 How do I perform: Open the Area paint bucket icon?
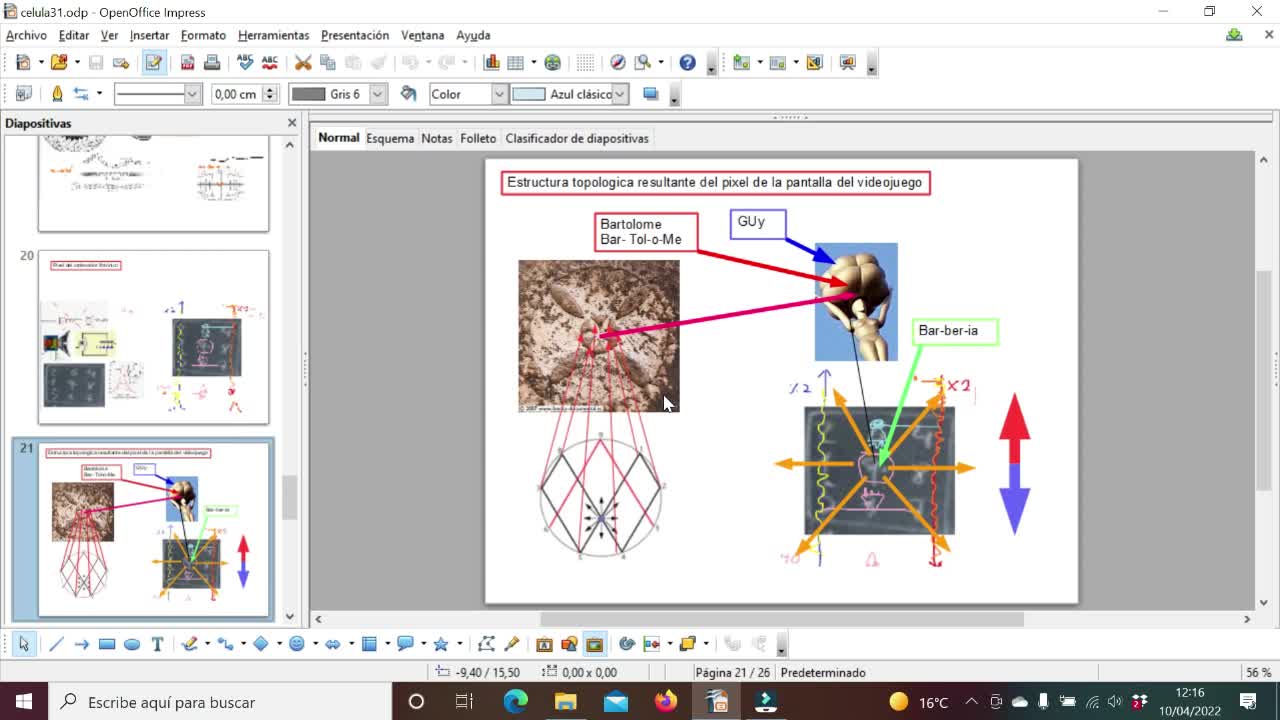point(408,94)
